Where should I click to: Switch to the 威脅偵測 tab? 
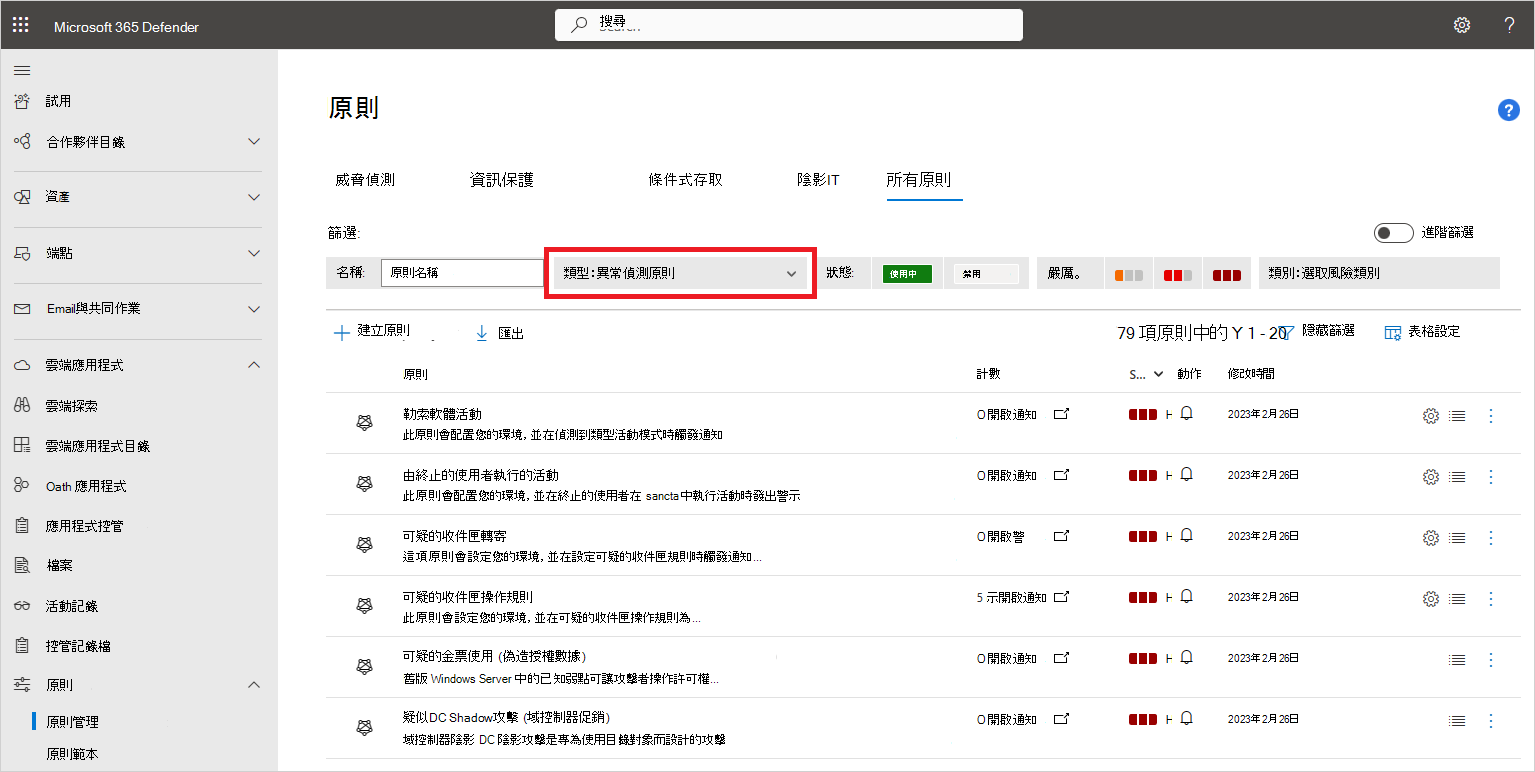(x=365, y=180)
